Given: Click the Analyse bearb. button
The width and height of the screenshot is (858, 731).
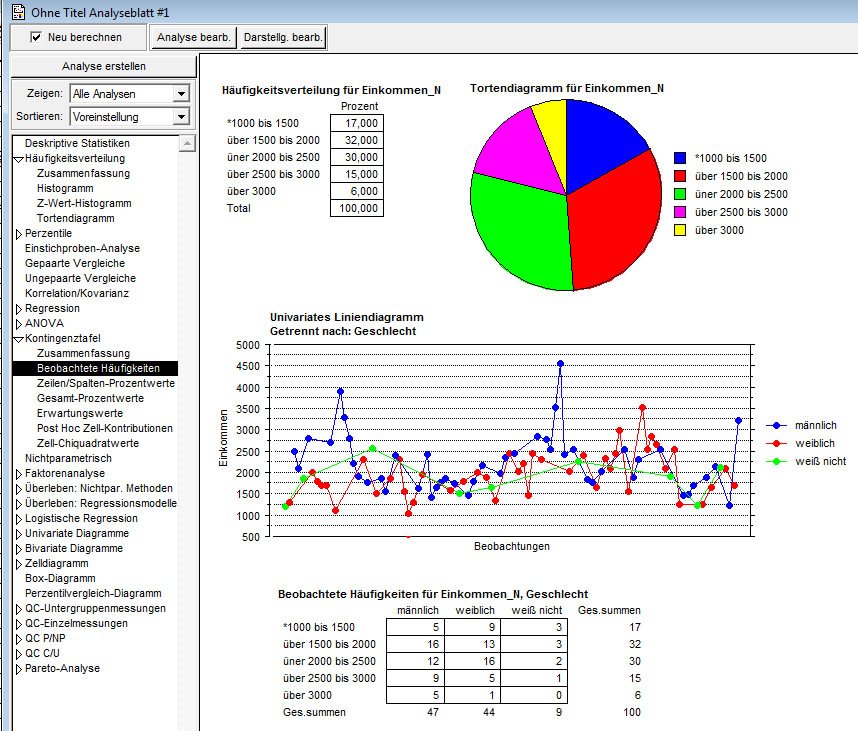Looking at the screenshot, I should pos(194,37).
